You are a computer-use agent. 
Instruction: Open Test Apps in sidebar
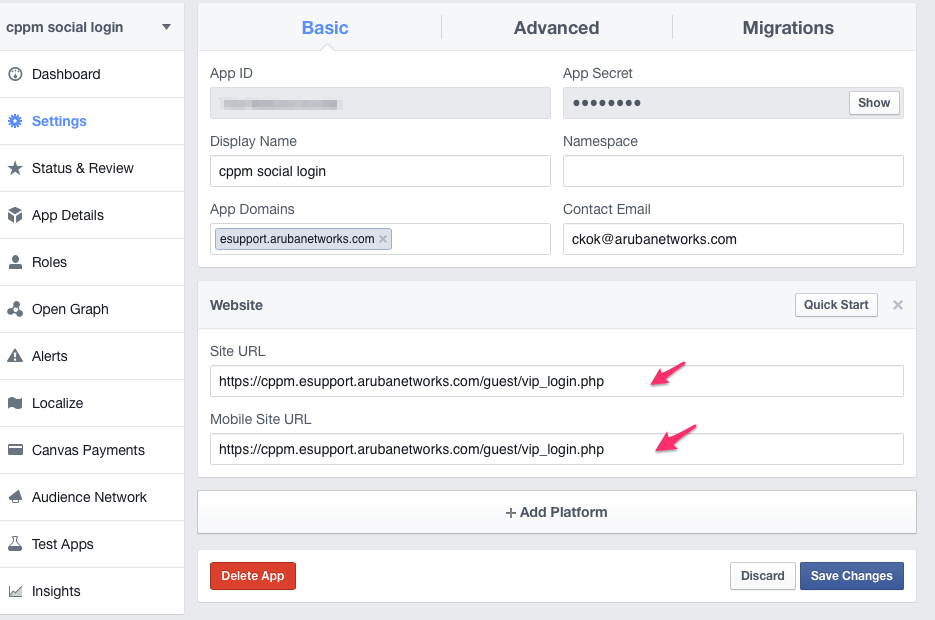click(x=92, y=544)
